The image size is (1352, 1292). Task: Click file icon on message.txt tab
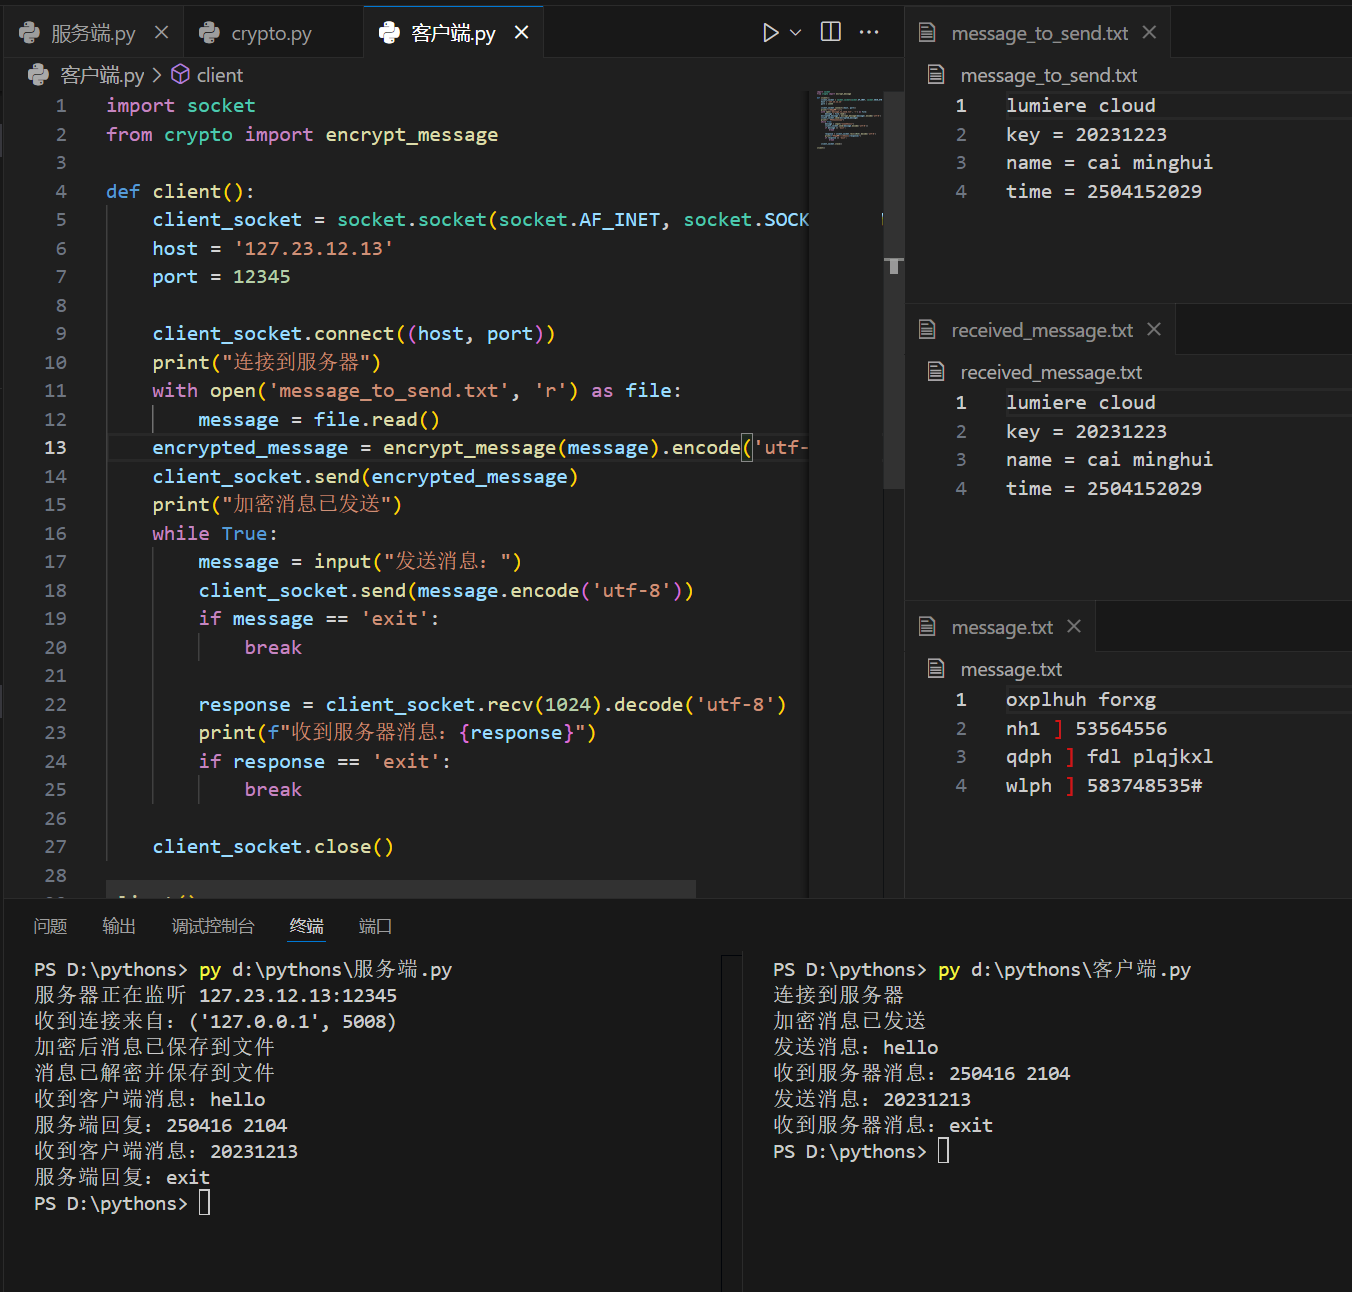coord(927,627)
